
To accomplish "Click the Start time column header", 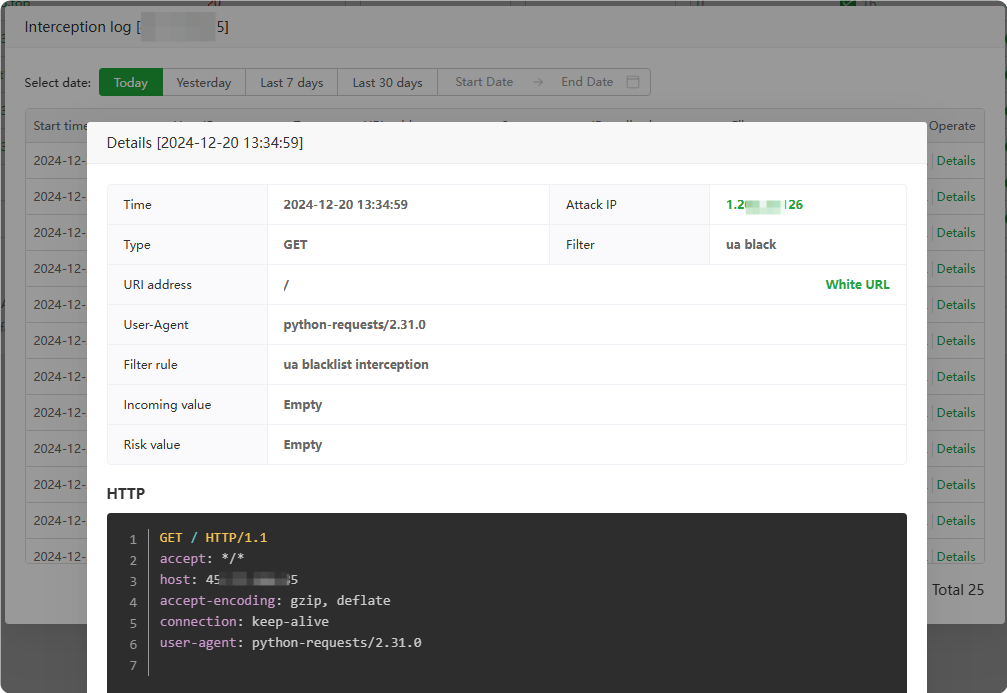I will coord(60,126).
